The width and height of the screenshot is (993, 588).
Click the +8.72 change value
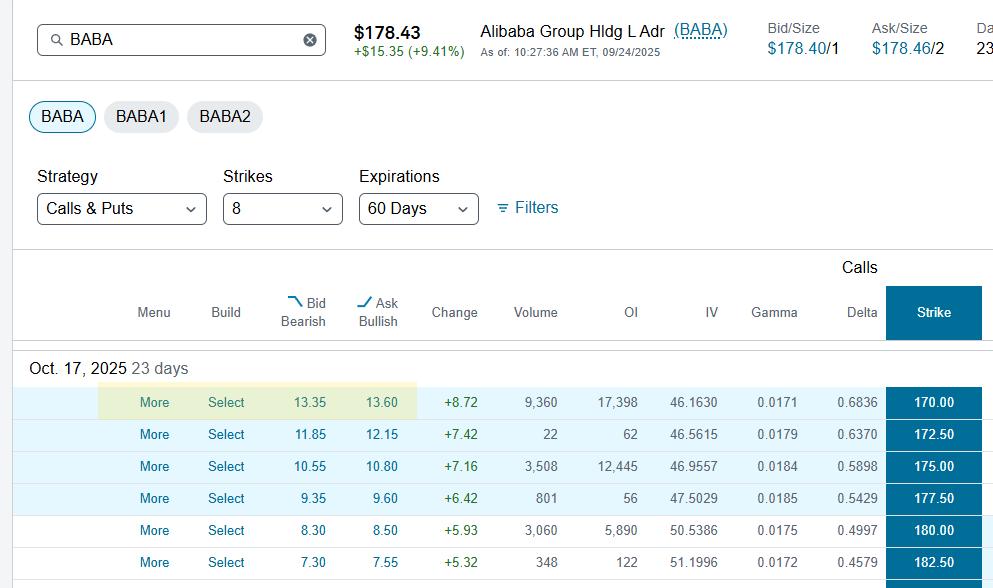pos(461,402)
